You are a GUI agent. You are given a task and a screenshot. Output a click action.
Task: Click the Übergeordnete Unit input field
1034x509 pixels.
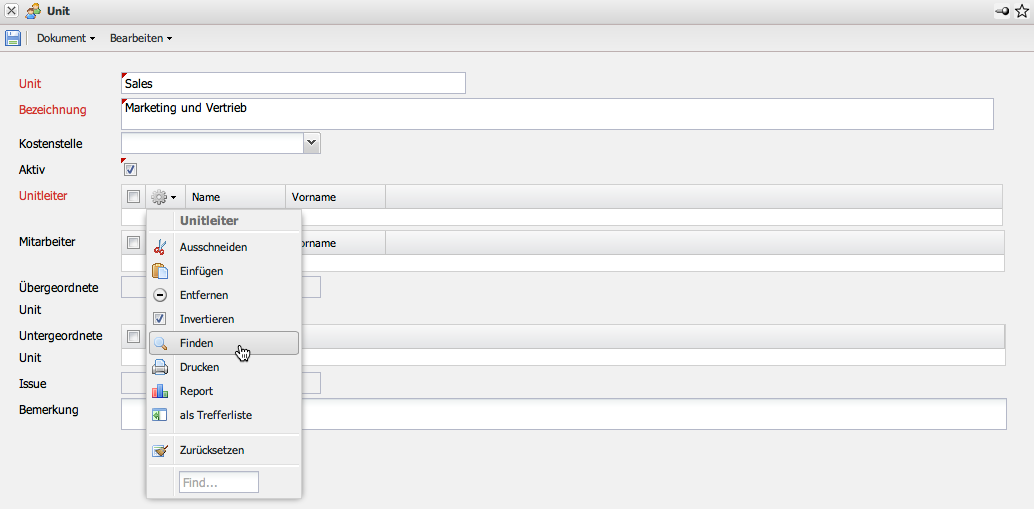click(221, 287)
